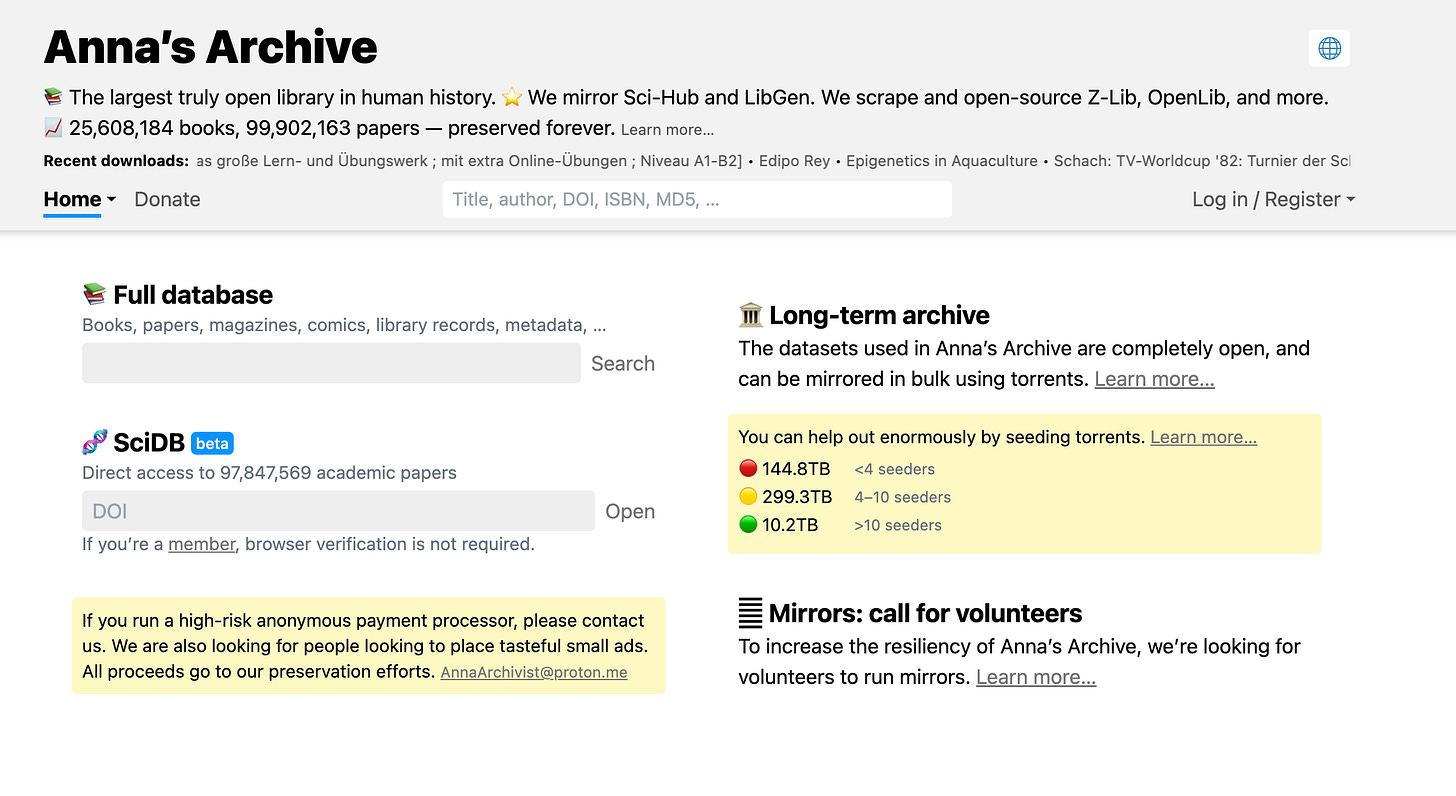Click the 144.8TB size value

[x=796, y=469]
